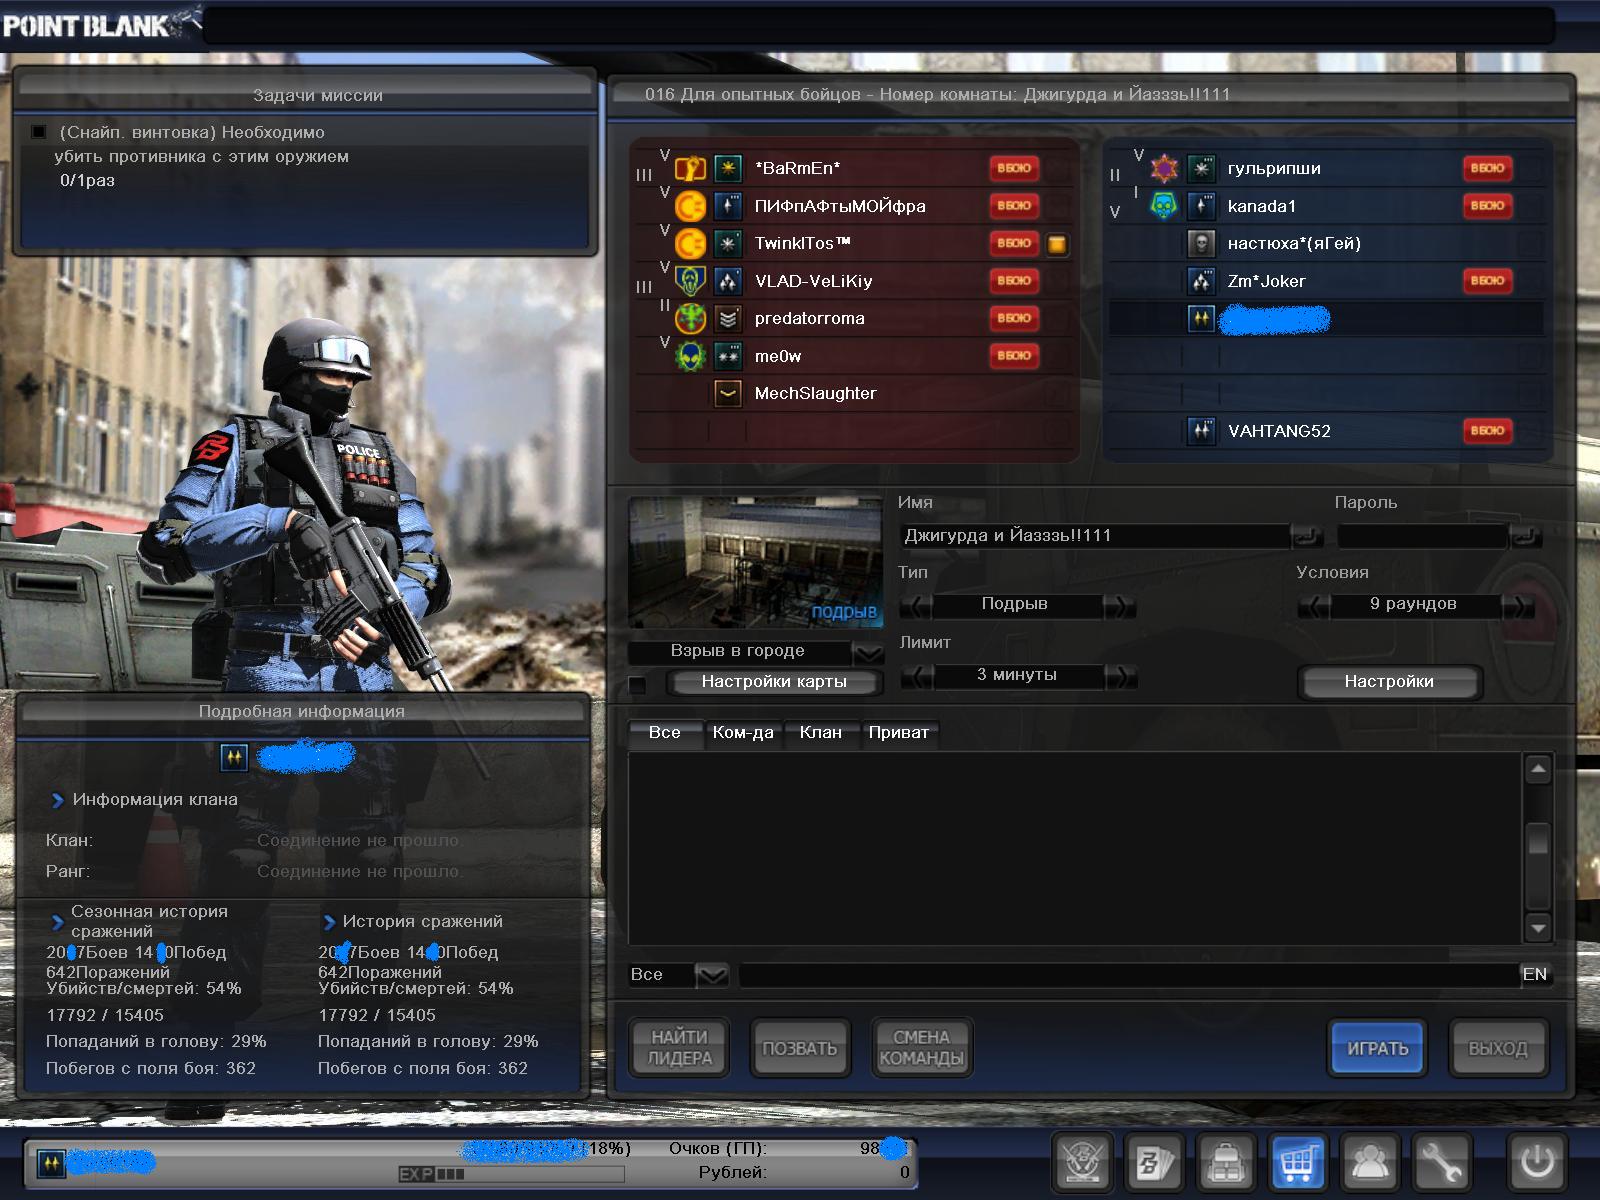
Task: Open the shop via shopping cart icon
Action: [x=1297, y=1162]
